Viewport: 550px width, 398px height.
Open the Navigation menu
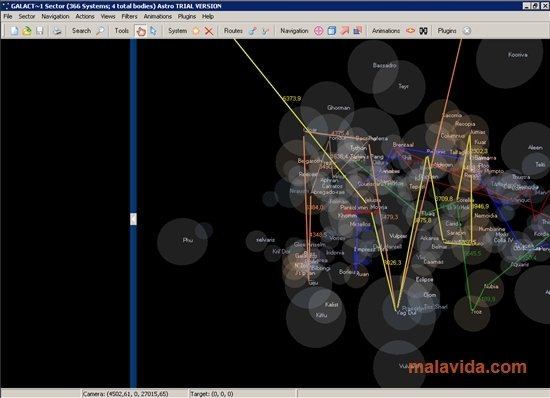coord(55,16)
